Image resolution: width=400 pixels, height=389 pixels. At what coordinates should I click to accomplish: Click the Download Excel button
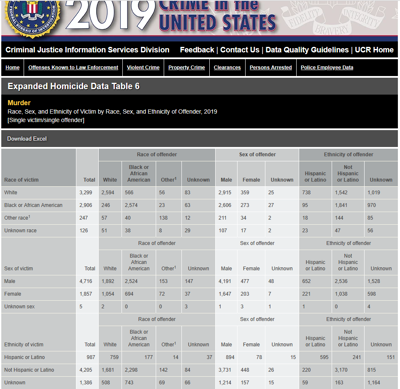point(27,139)
